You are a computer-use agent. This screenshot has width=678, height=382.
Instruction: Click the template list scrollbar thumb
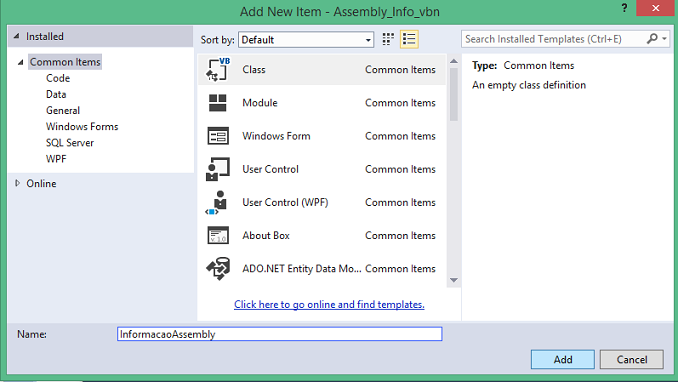454,94
